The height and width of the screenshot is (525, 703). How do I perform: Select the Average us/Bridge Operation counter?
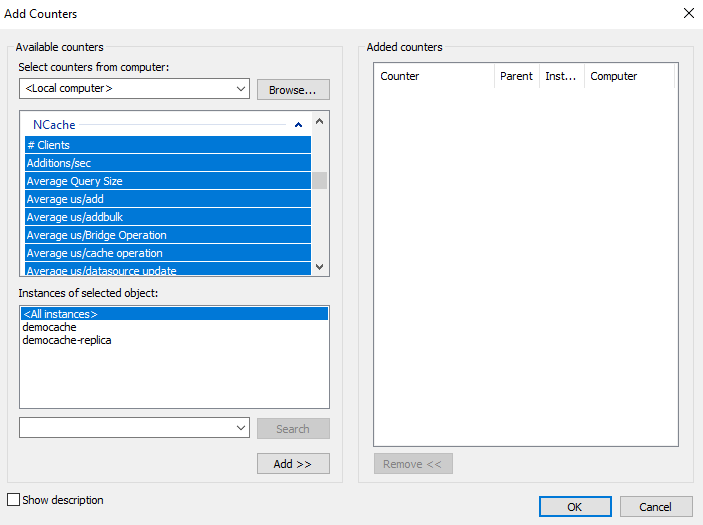point(168,234)
